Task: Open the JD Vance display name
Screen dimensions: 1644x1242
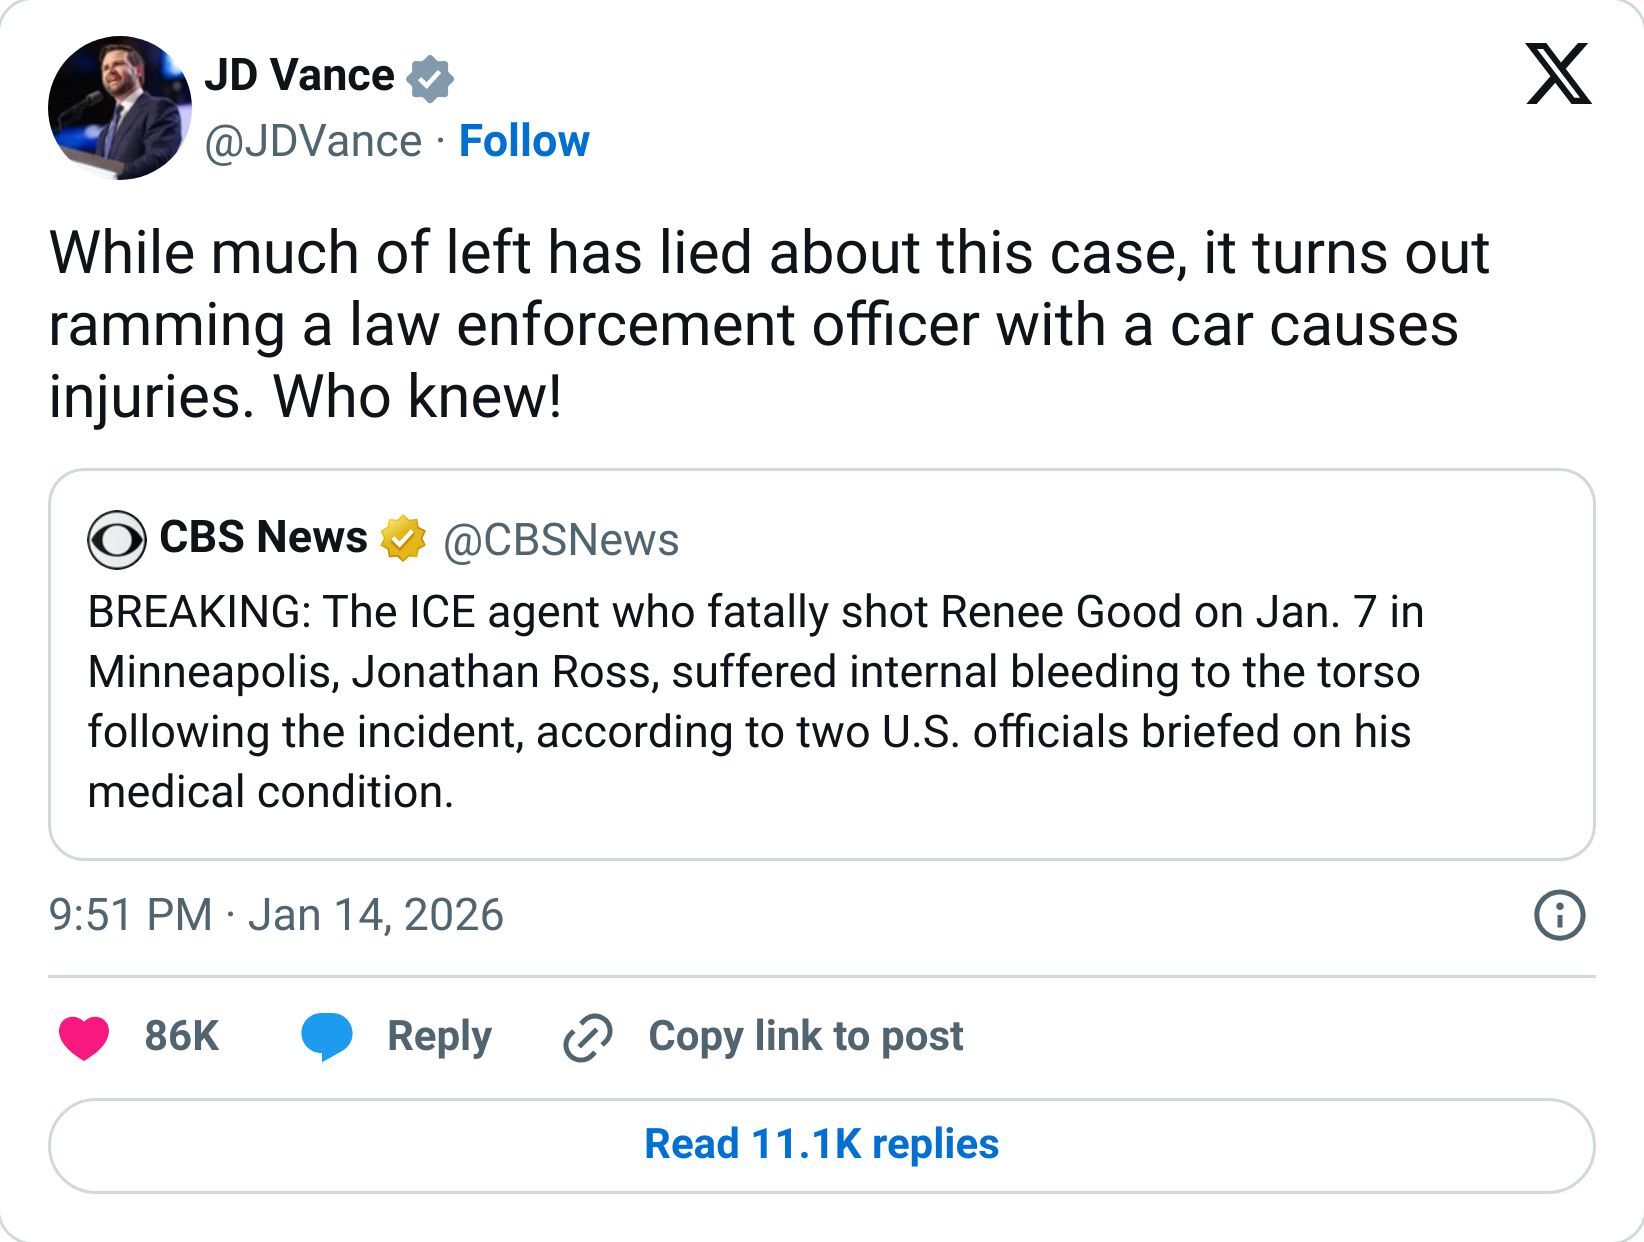Action: coord(299,76)
